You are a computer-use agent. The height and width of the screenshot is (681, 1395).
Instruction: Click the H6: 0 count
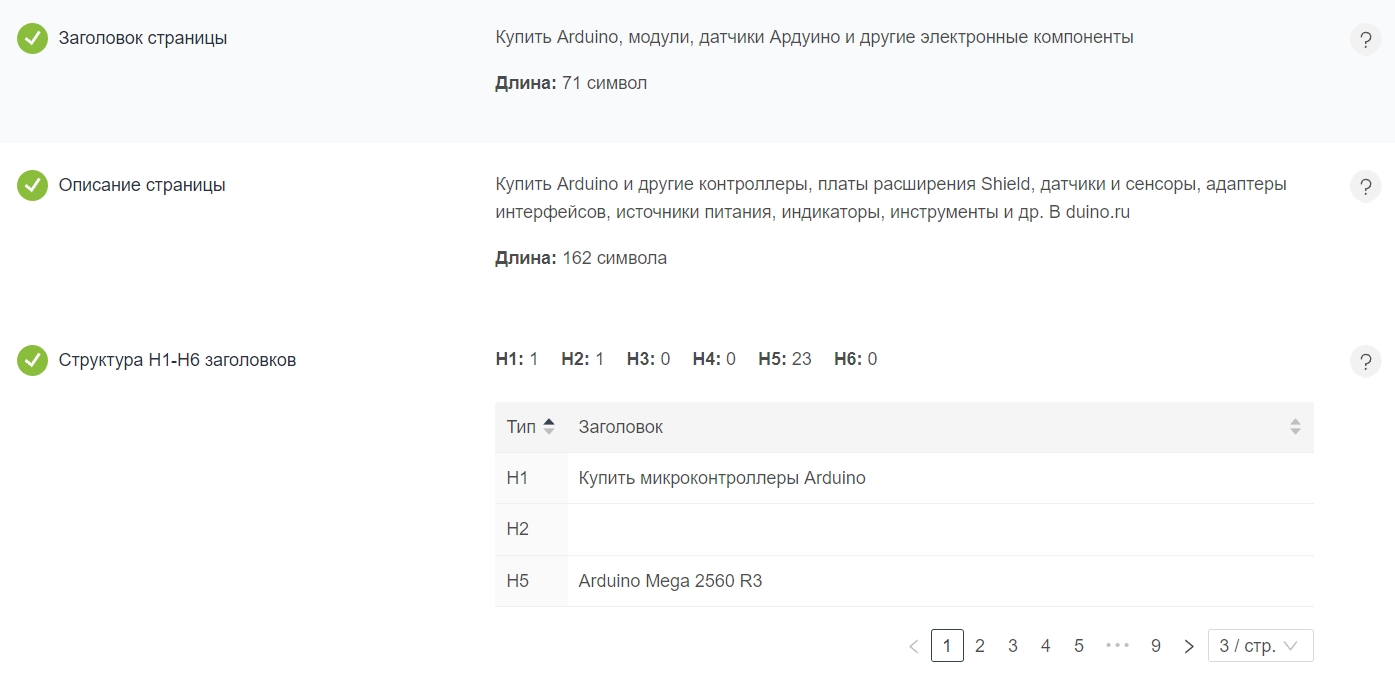point(856,359)
